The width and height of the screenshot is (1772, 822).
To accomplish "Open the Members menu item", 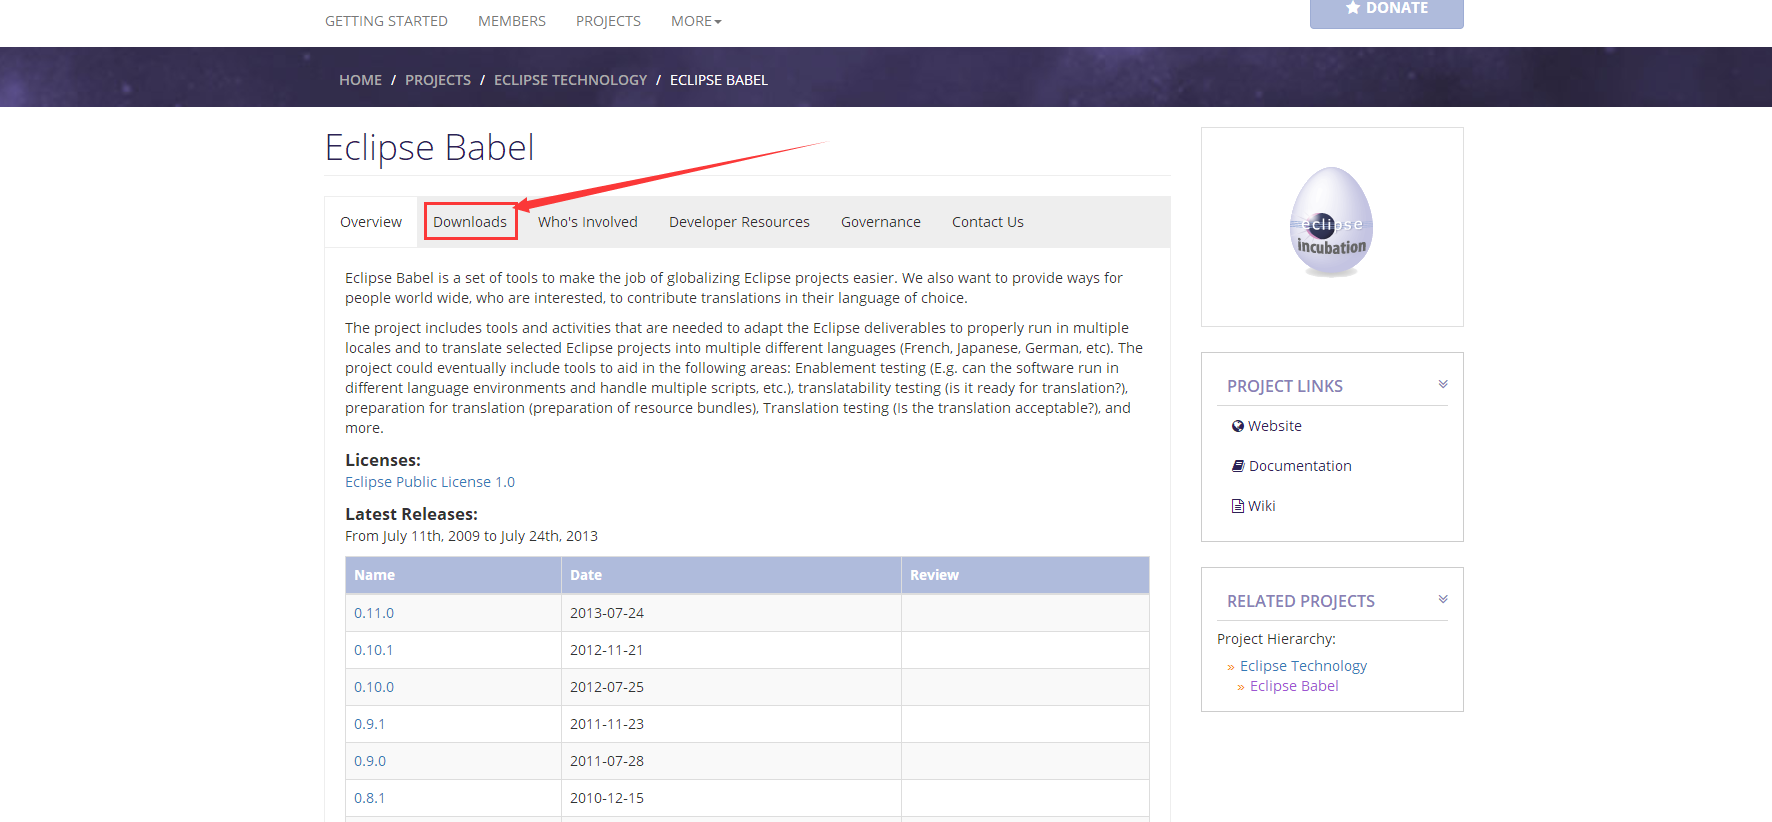I will click(512, 21).
